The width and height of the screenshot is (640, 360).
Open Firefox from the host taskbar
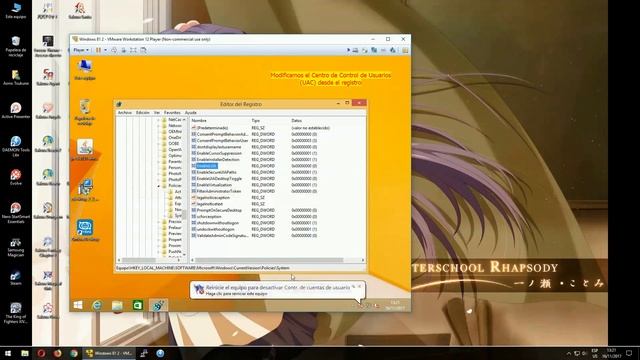pos(57,353)
